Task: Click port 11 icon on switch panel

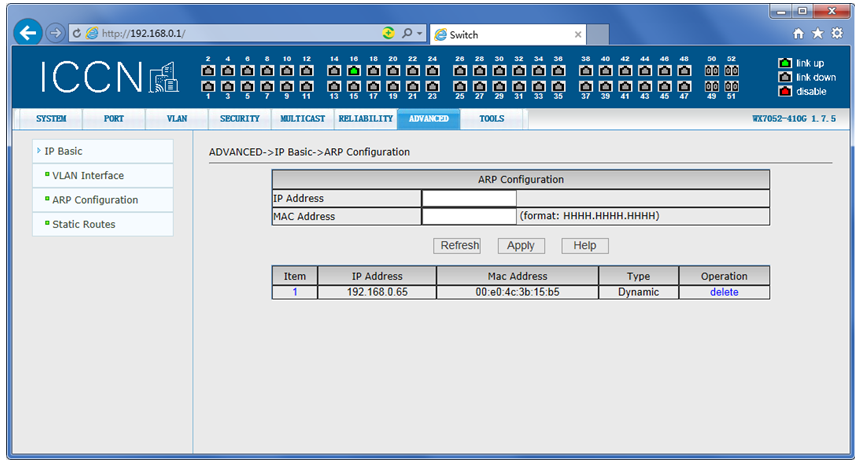Action: tap(307, 86)
